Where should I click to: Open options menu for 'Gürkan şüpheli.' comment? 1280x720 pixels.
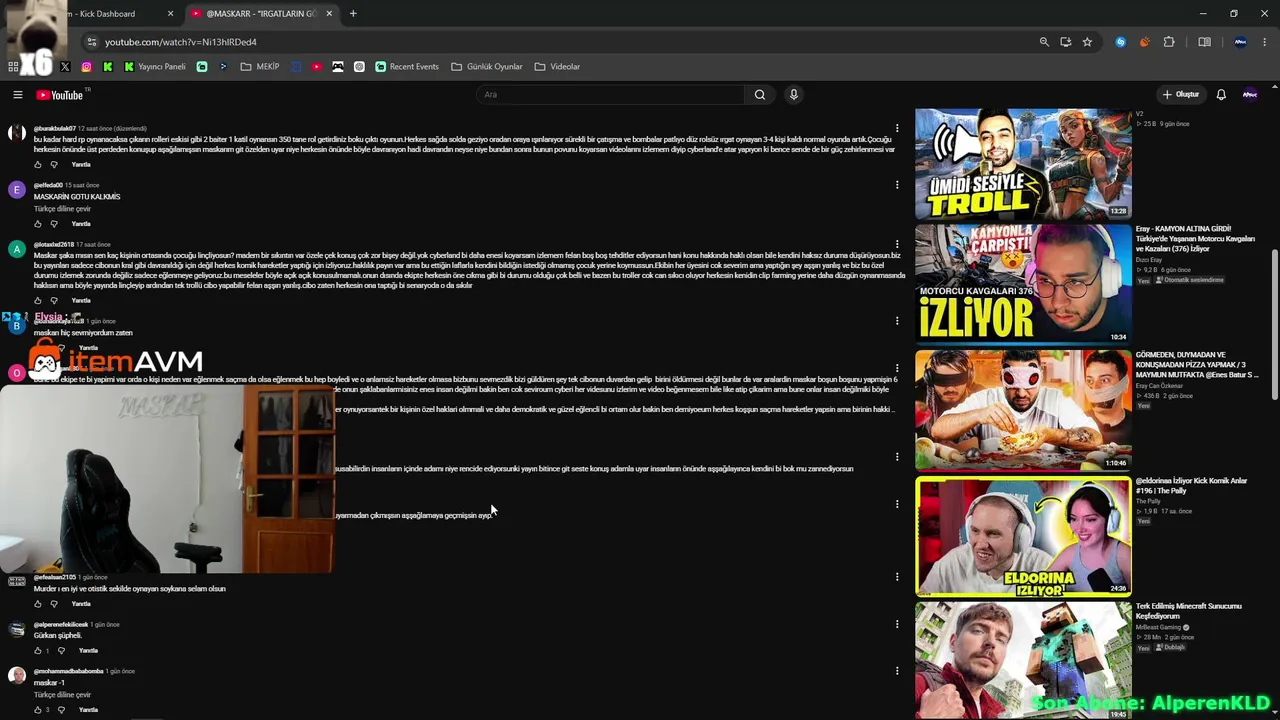pos(897,624)
